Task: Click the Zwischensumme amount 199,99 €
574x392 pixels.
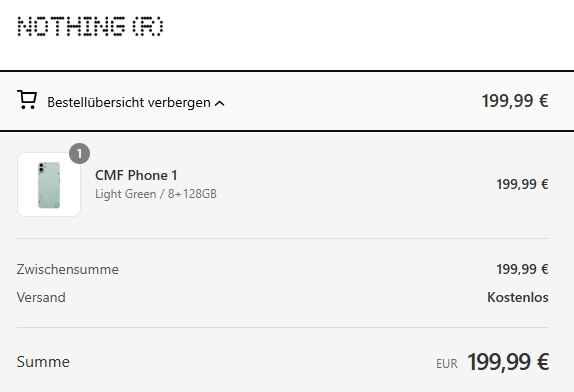Action: 522,269
